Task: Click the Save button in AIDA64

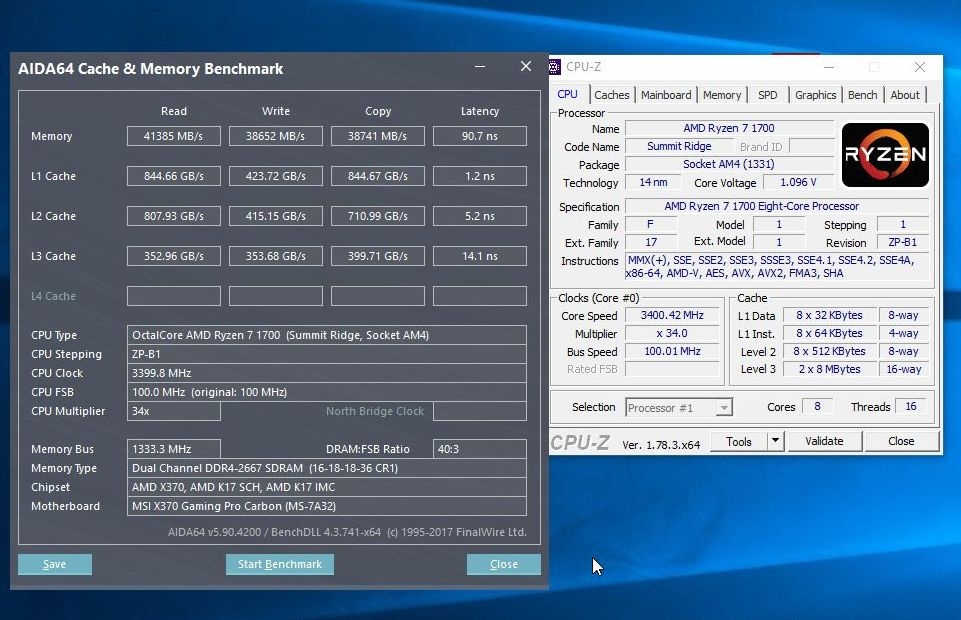Action: (55, 564)
